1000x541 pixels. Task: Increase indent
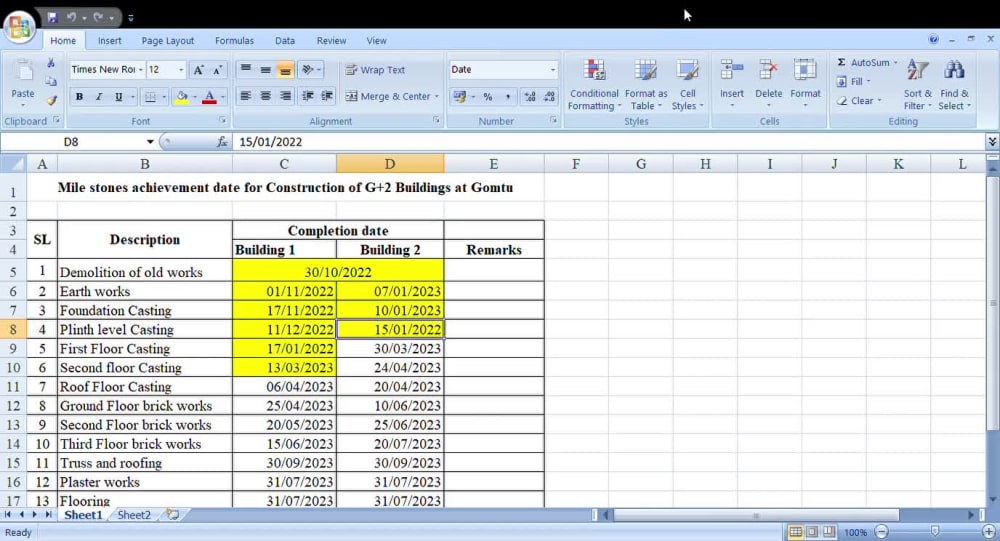coord(327,96)
